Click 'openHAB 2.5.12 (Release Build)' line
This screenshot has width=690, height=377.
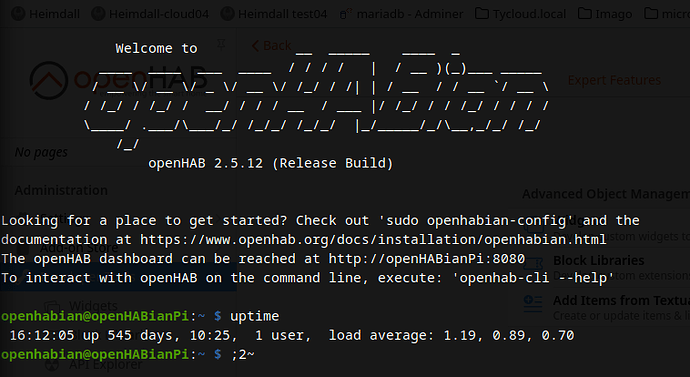point(270,163)
